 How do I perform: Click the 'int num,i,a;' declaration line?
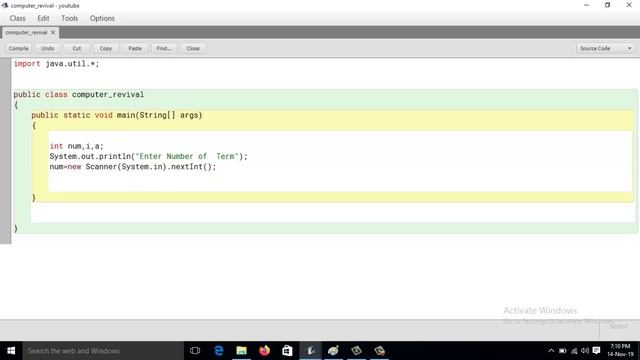[76, 146]
